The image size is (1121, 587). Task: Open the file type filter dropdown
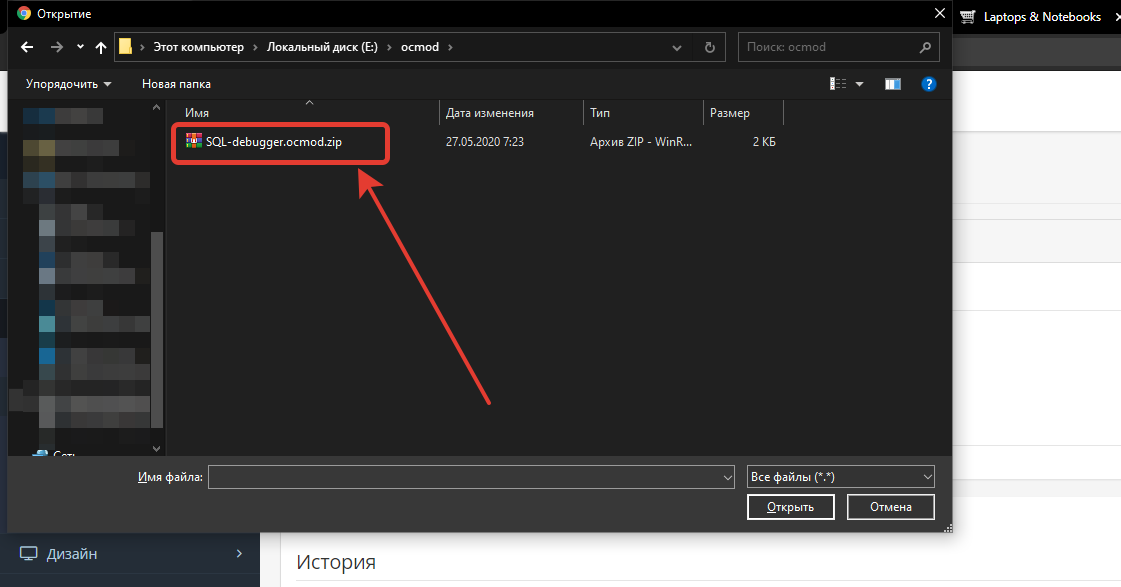click(840, 477)
